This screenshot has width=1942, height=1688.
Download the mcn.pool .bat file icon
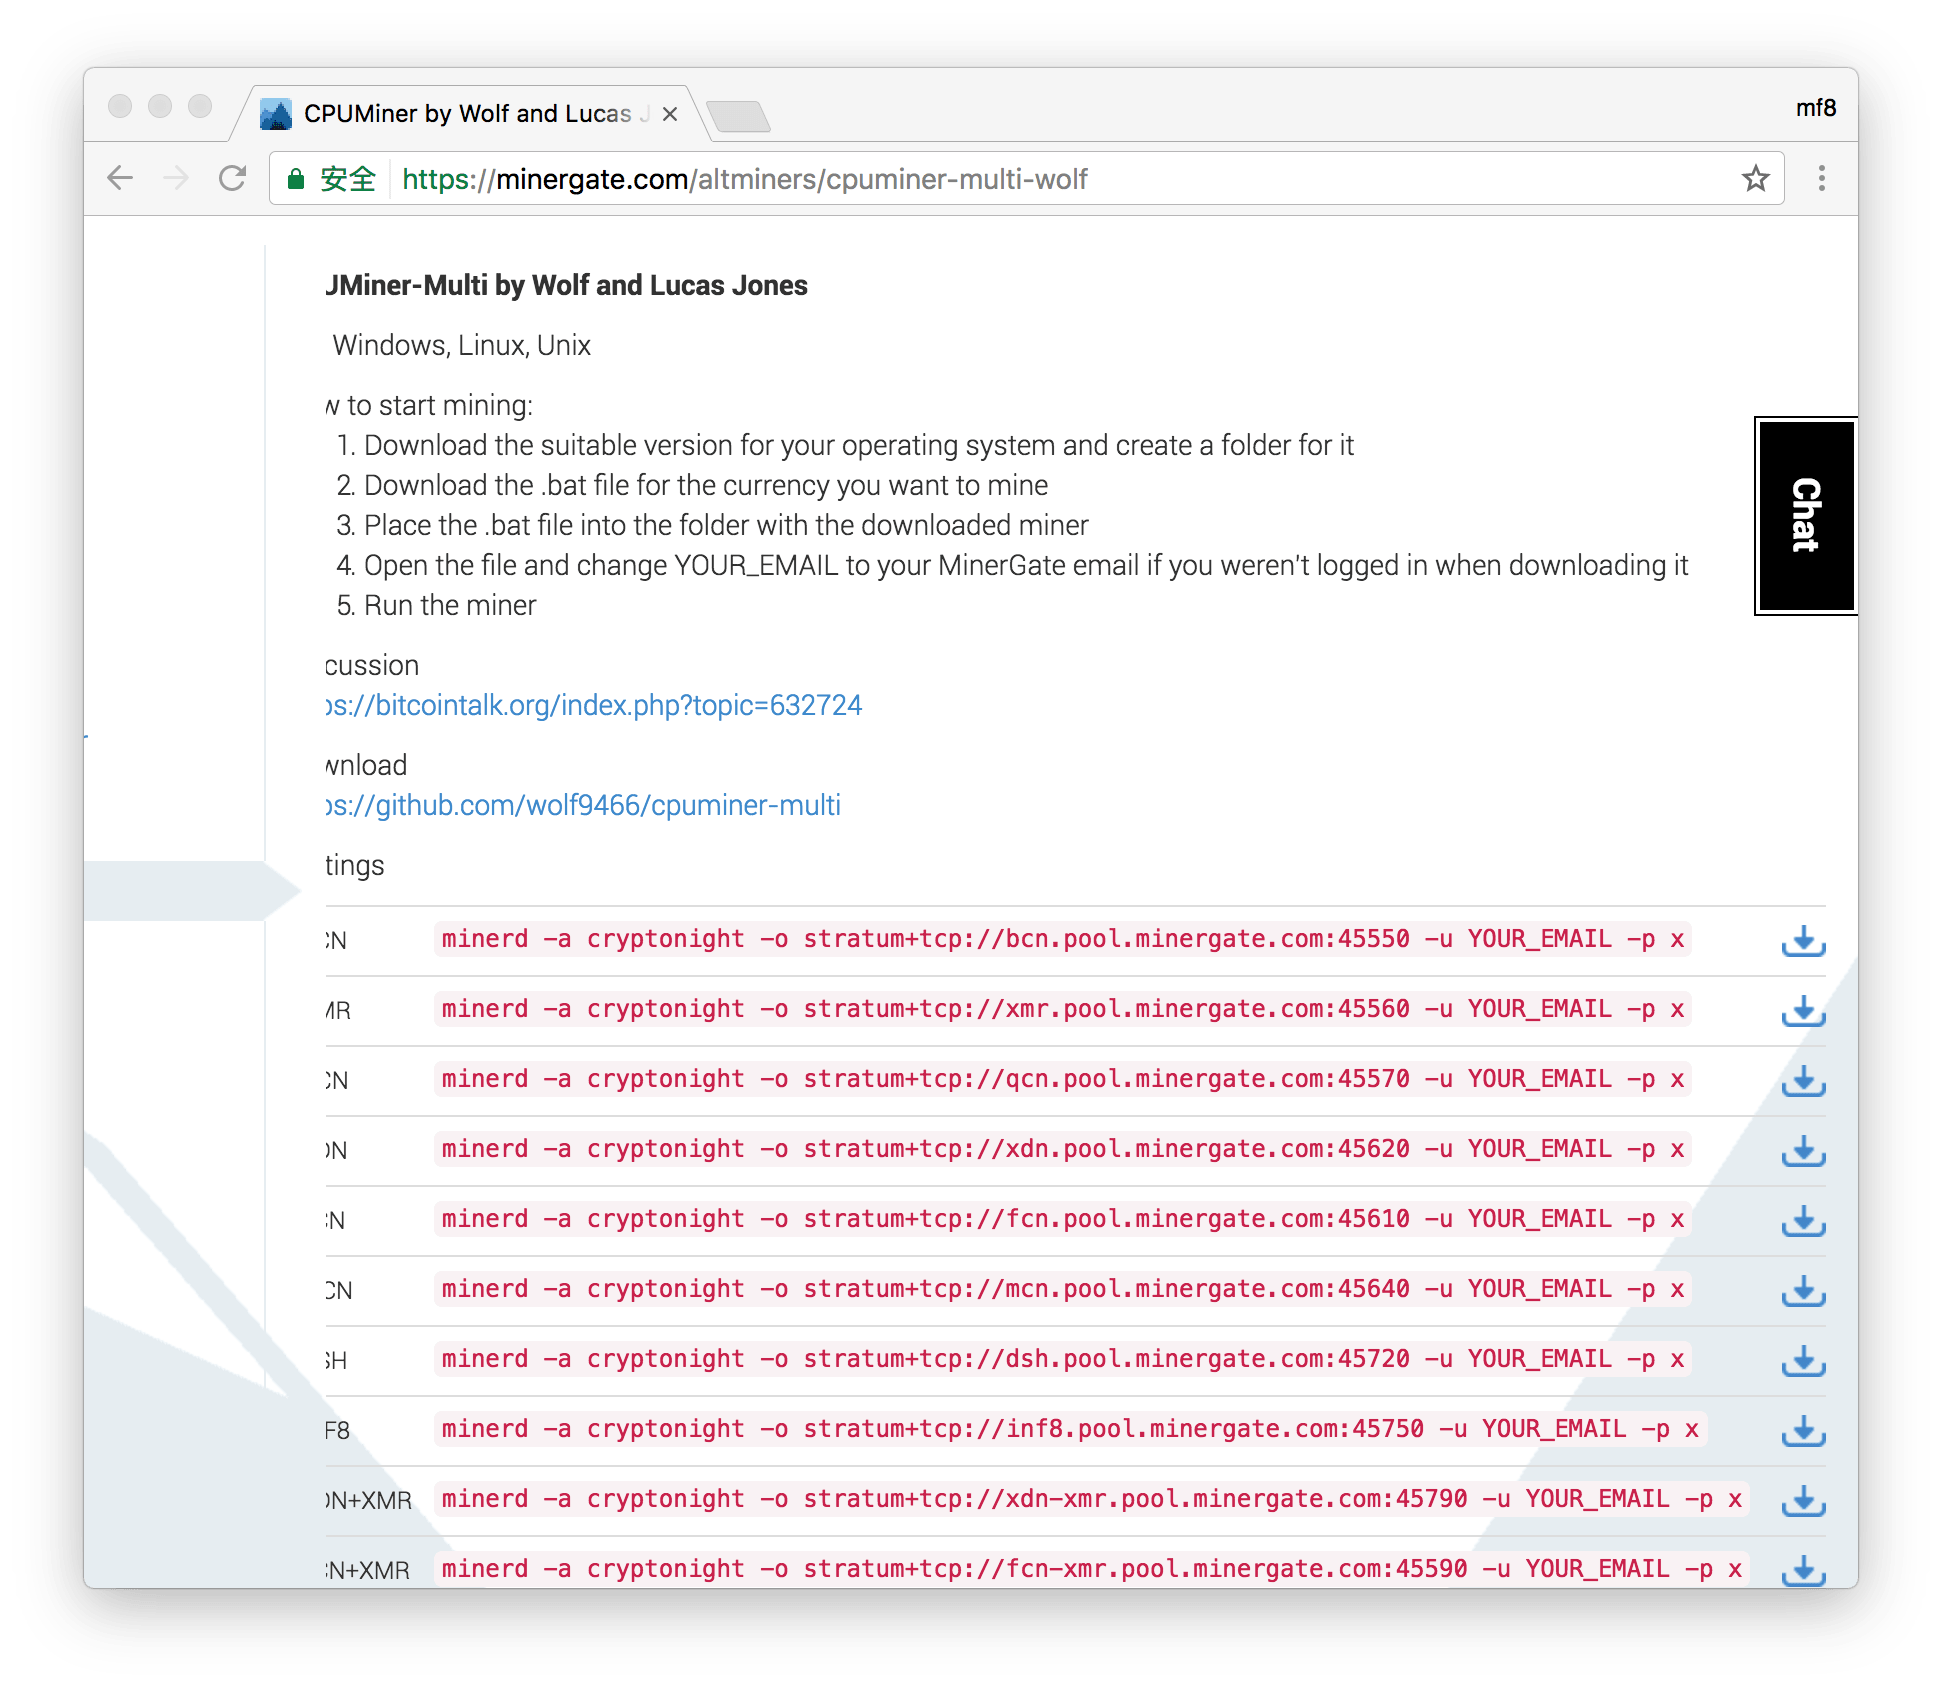pos(1803,1291)
